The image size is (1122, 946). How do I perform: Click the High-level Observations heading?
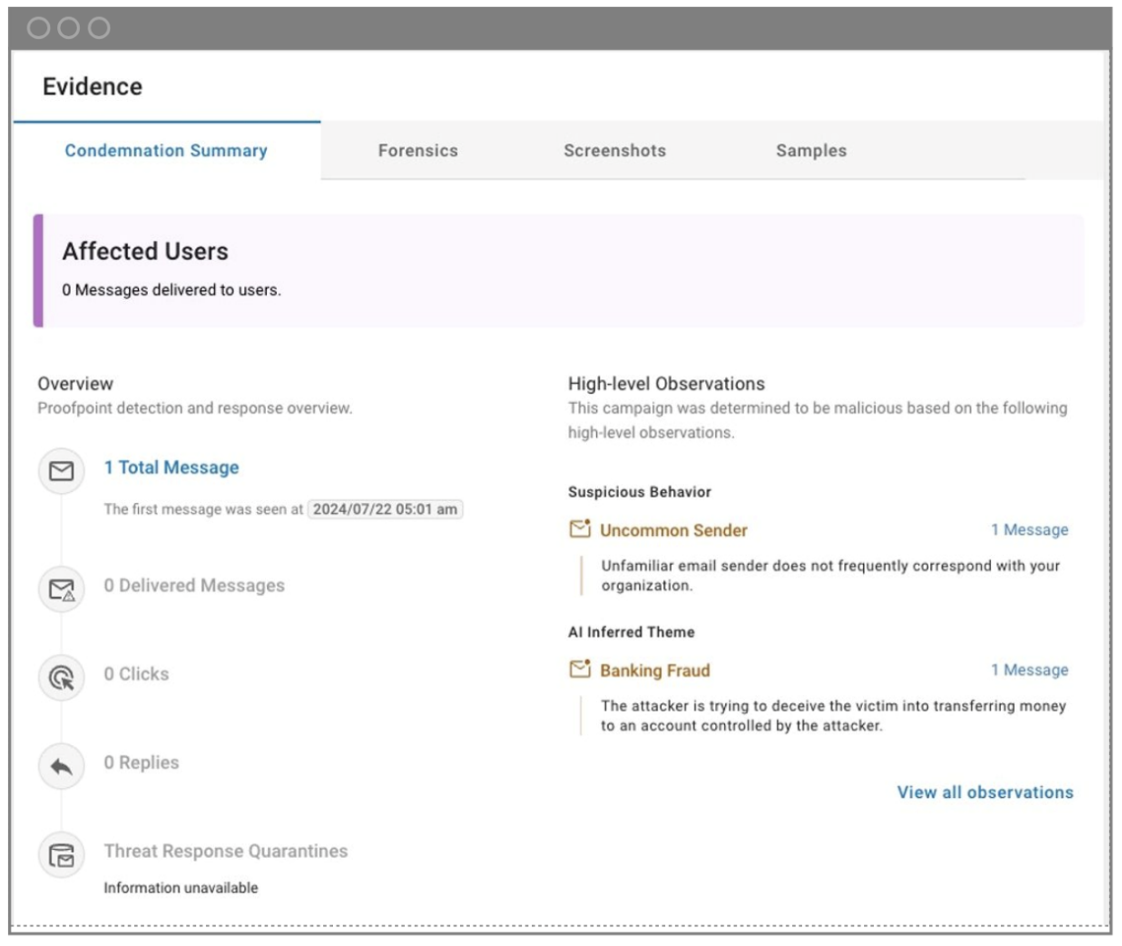pyautogui.click(x=666, y=384)
